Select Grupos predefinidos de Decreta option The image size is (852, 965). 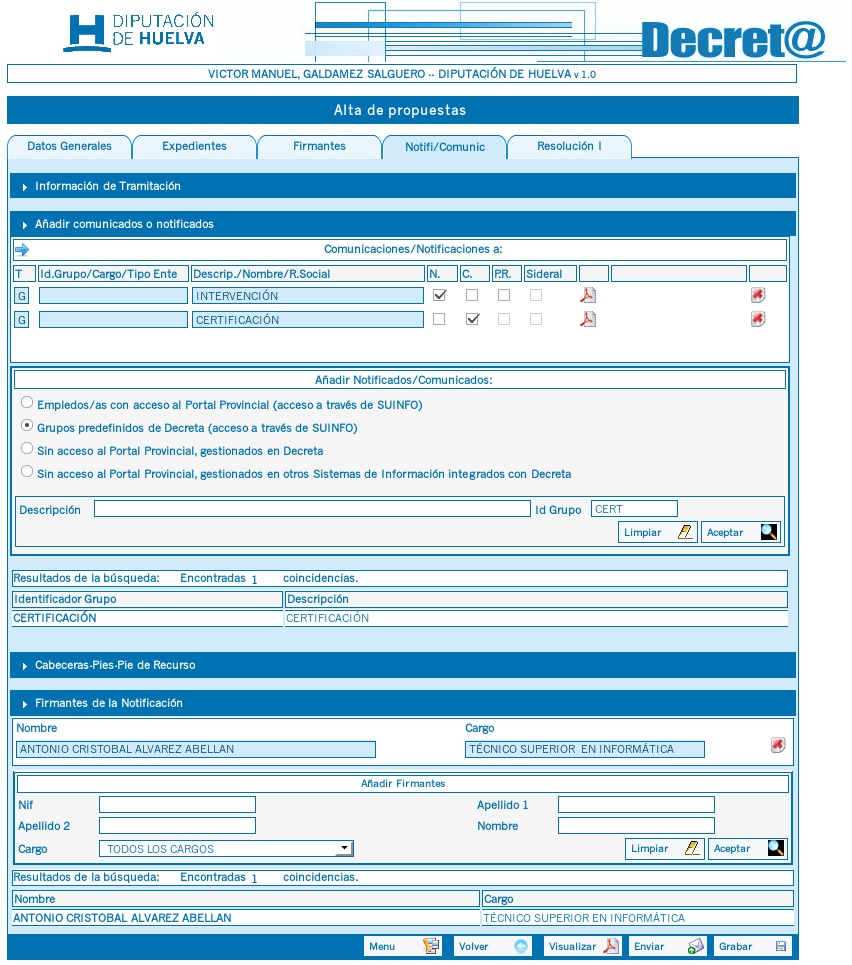tap(27, 425)
